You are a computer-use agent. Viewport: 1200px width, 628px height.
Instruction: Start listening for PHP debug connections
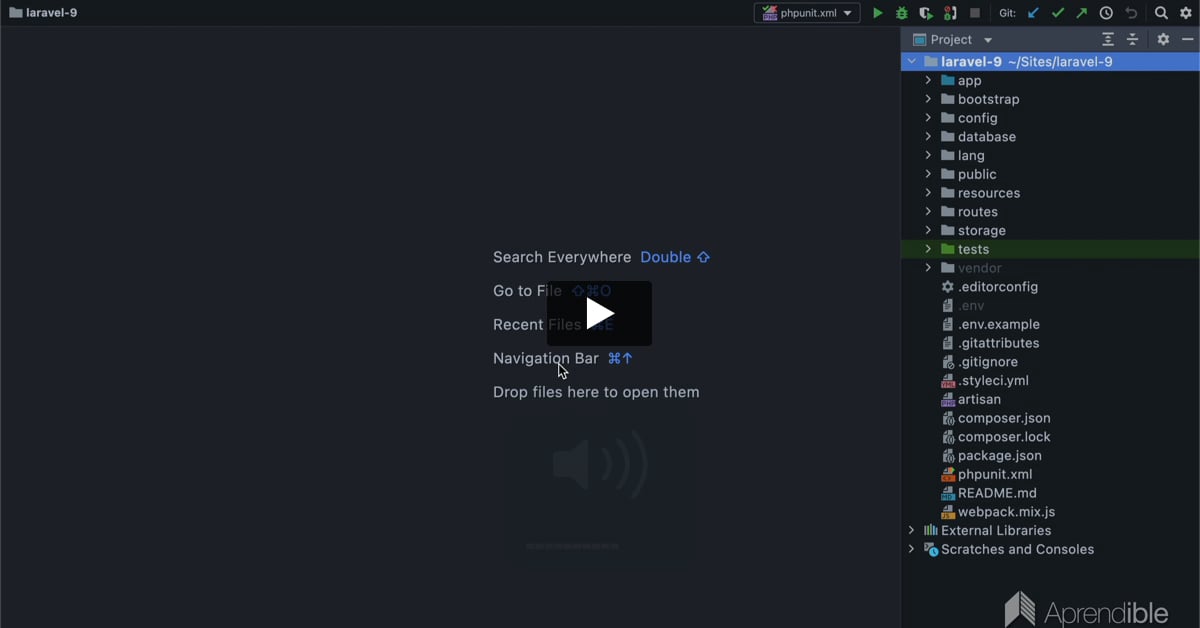pos(950,13)
